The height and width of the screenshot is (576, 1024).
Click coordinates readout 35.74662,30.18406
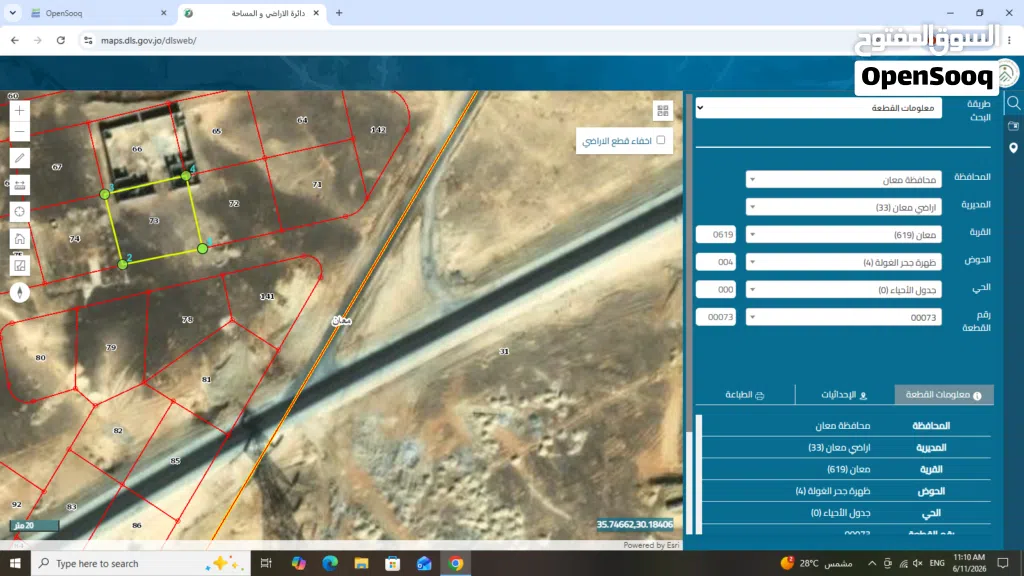coord(634,524)
